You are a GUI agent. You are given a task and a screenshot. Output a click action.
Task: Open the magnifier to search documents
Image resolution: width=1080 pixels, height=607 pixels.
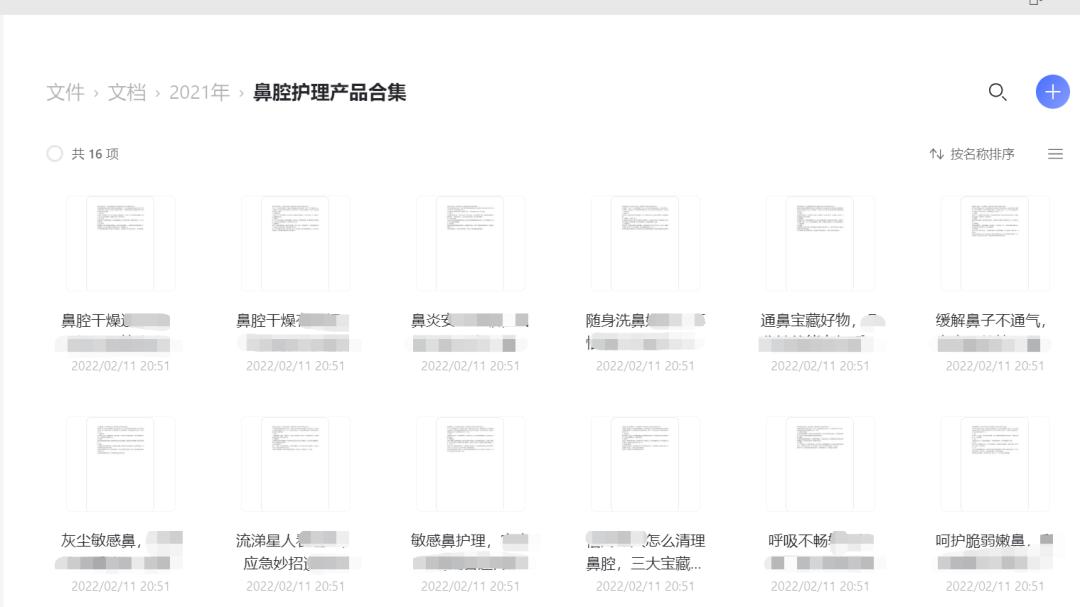point(997,91)
